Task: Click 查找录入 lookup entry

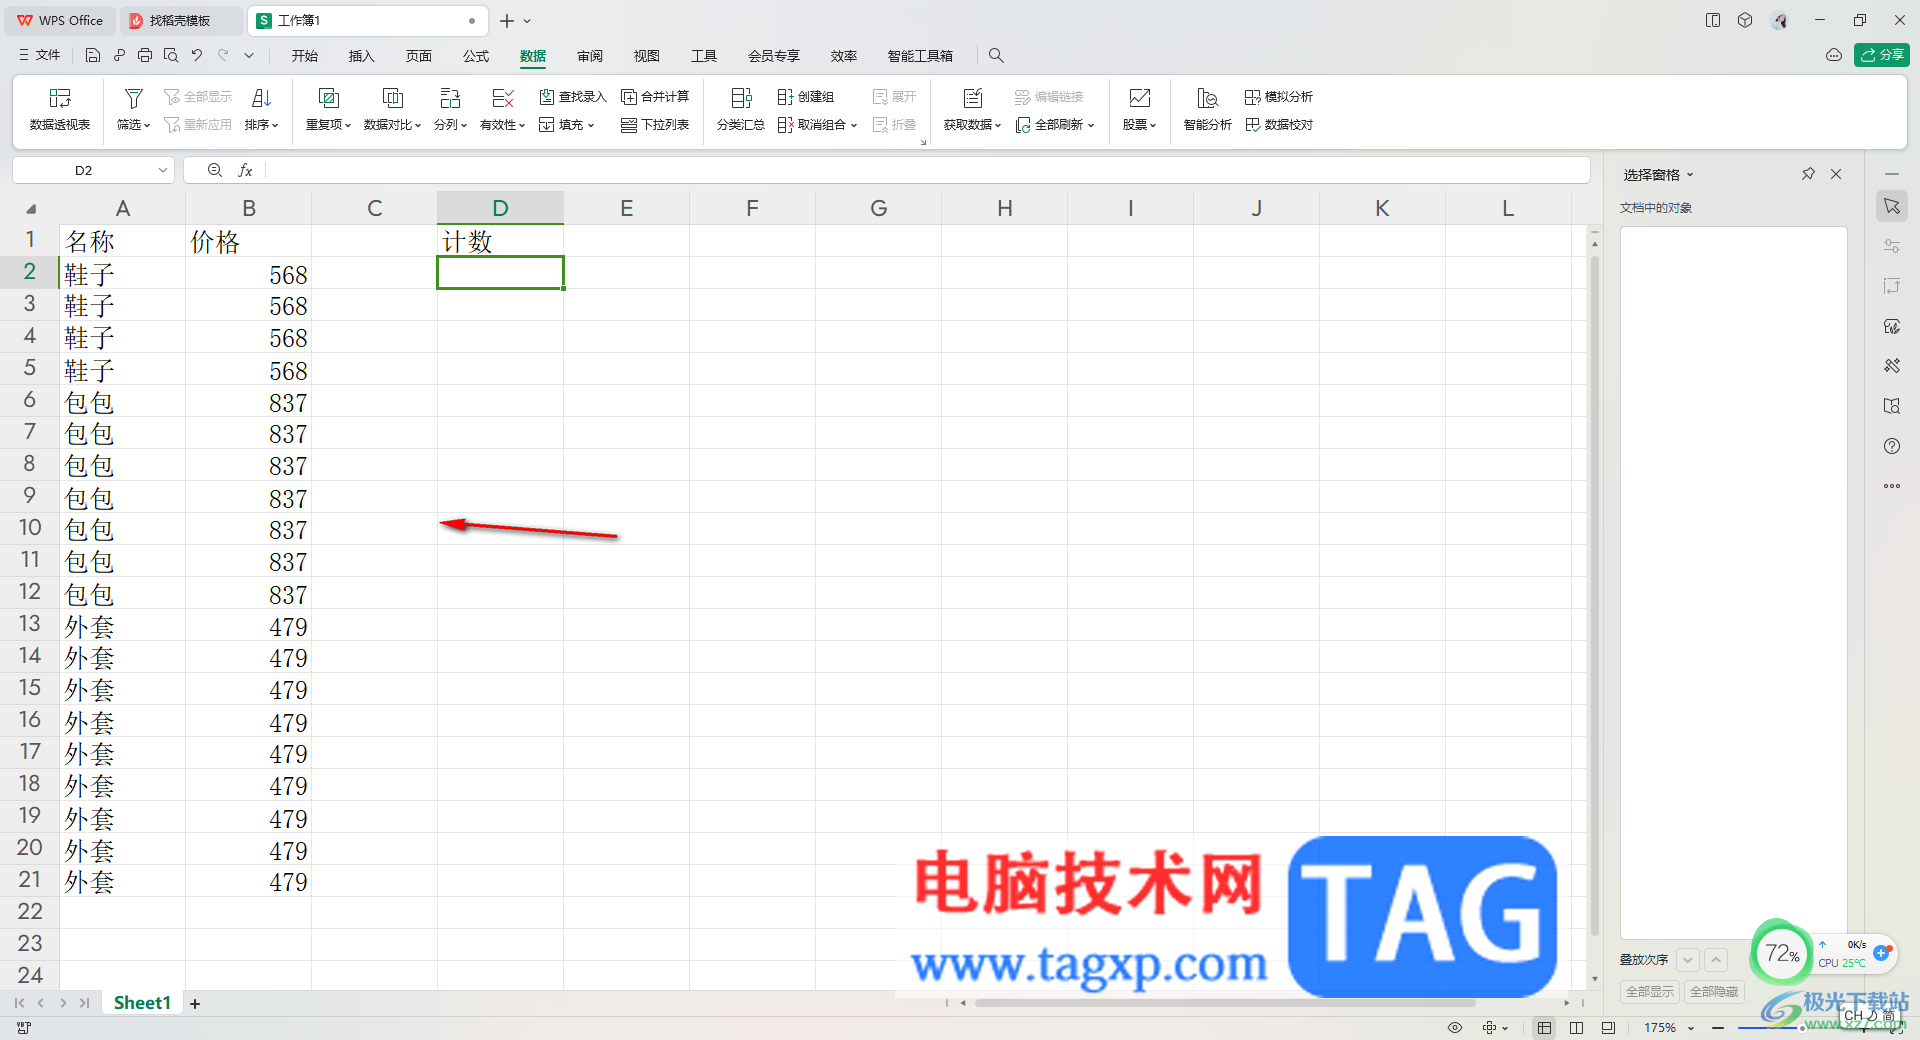Action: click(x=573, y=97)
